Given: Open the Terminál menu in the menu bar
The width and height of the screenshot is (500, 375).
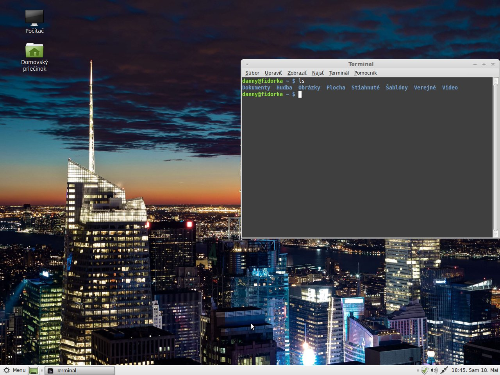Looking at the screenshot, I should tap(339, 73).
